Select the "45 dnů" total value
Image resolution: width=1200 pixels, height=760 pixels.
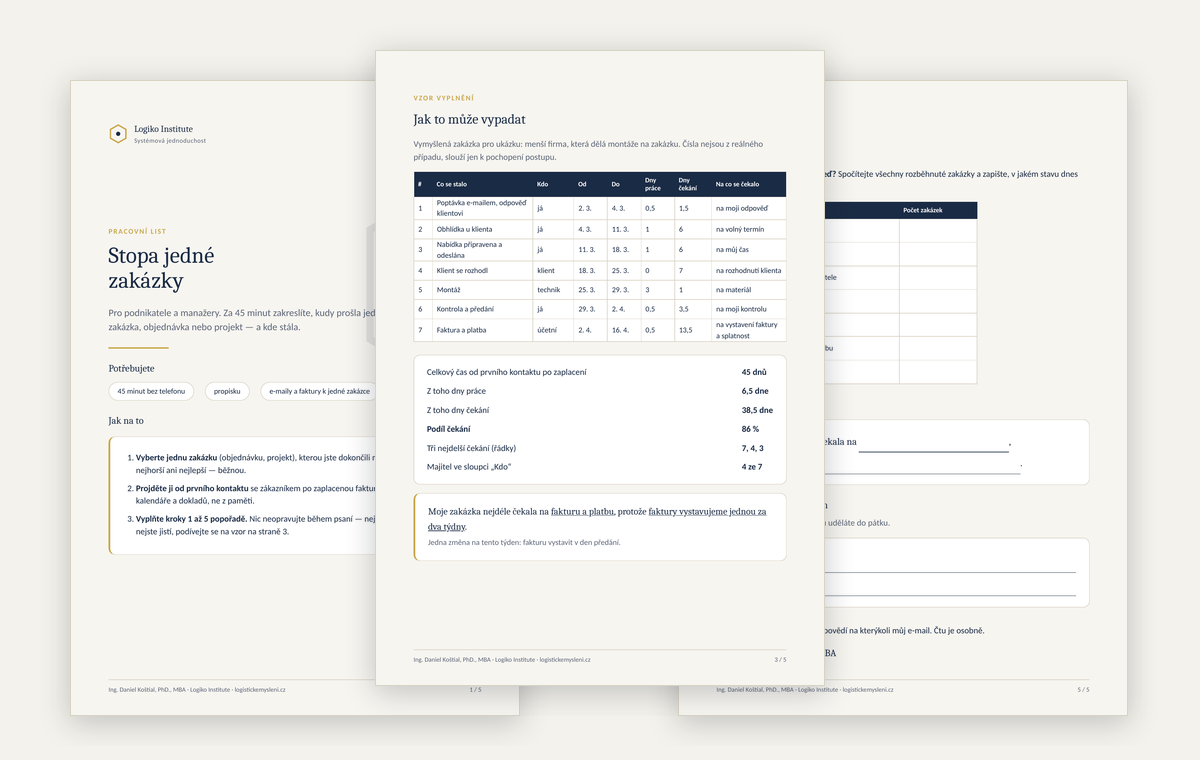coord(757,372)
